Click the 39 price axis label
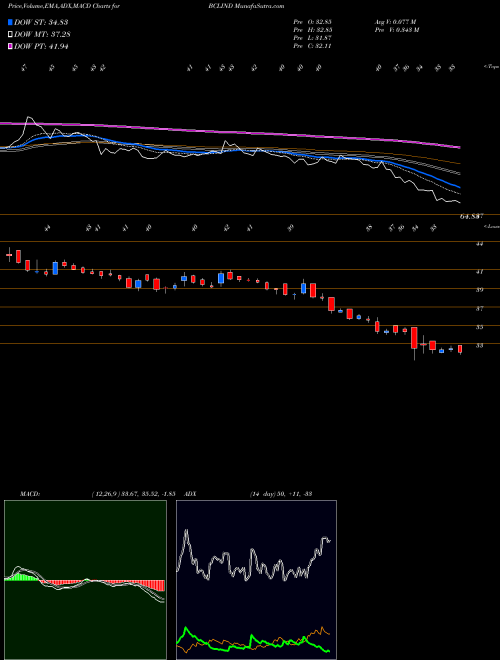Image resolution: width=500 pixels, height=660 pixels. 479,290
